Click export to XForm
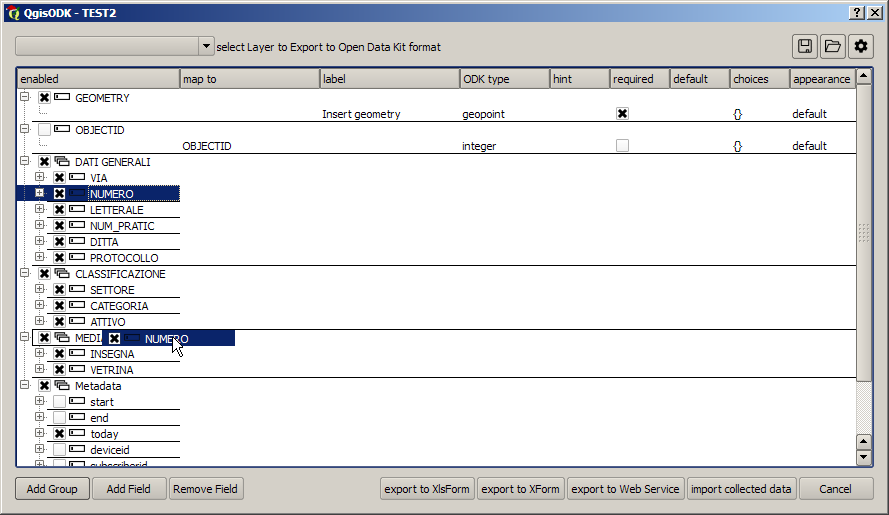The image size is (889, 515). tap(520, 489)
